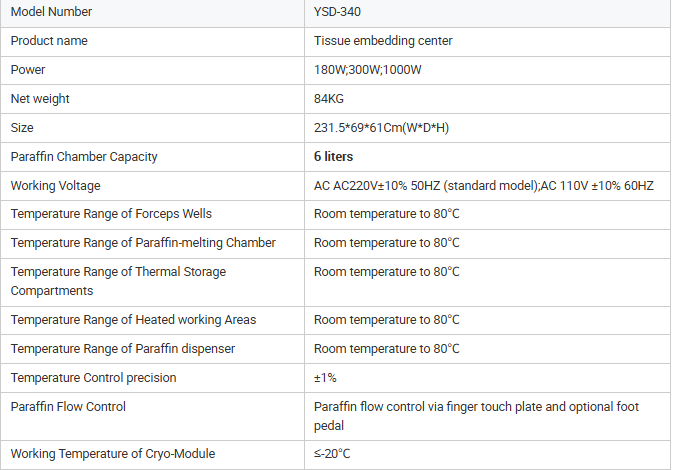This screenshot has height=470, width=673.
Task: Select the ≤-20°C cryo-module value
Action: coord(332,454)
